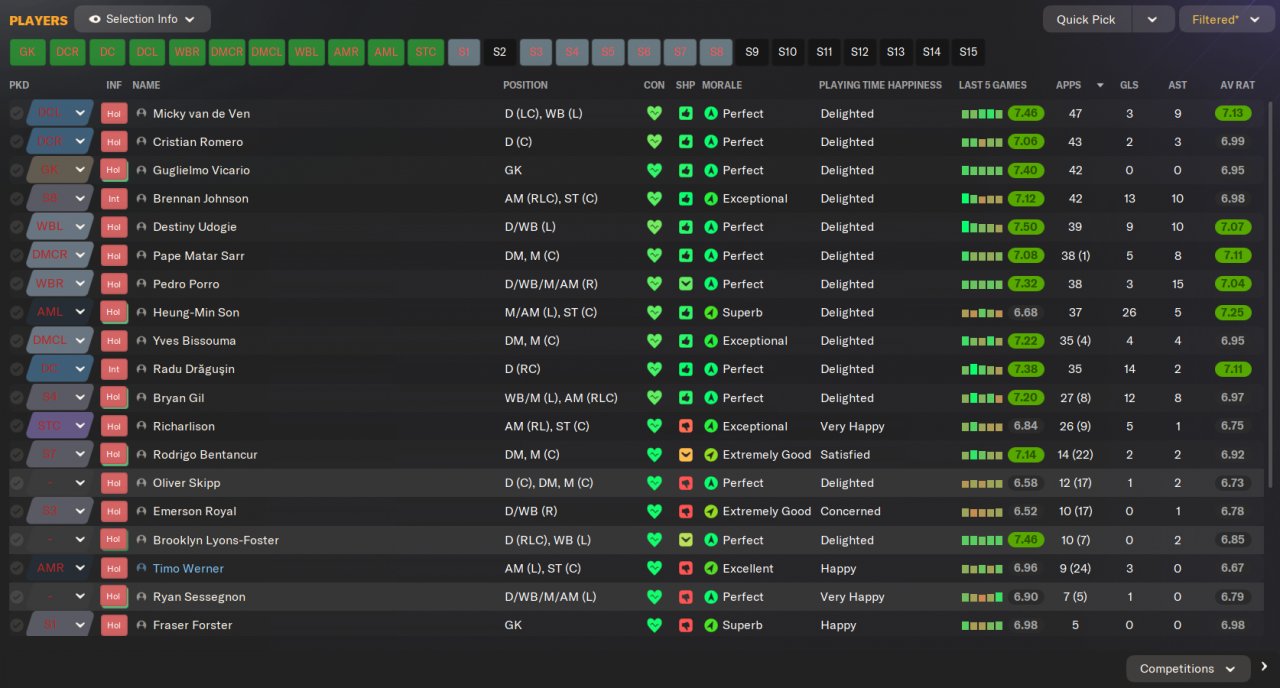1280x688 pixels.
Task: Toggle the picked checkmark for Guglielmo Vicario
Action: coord(16,170)
